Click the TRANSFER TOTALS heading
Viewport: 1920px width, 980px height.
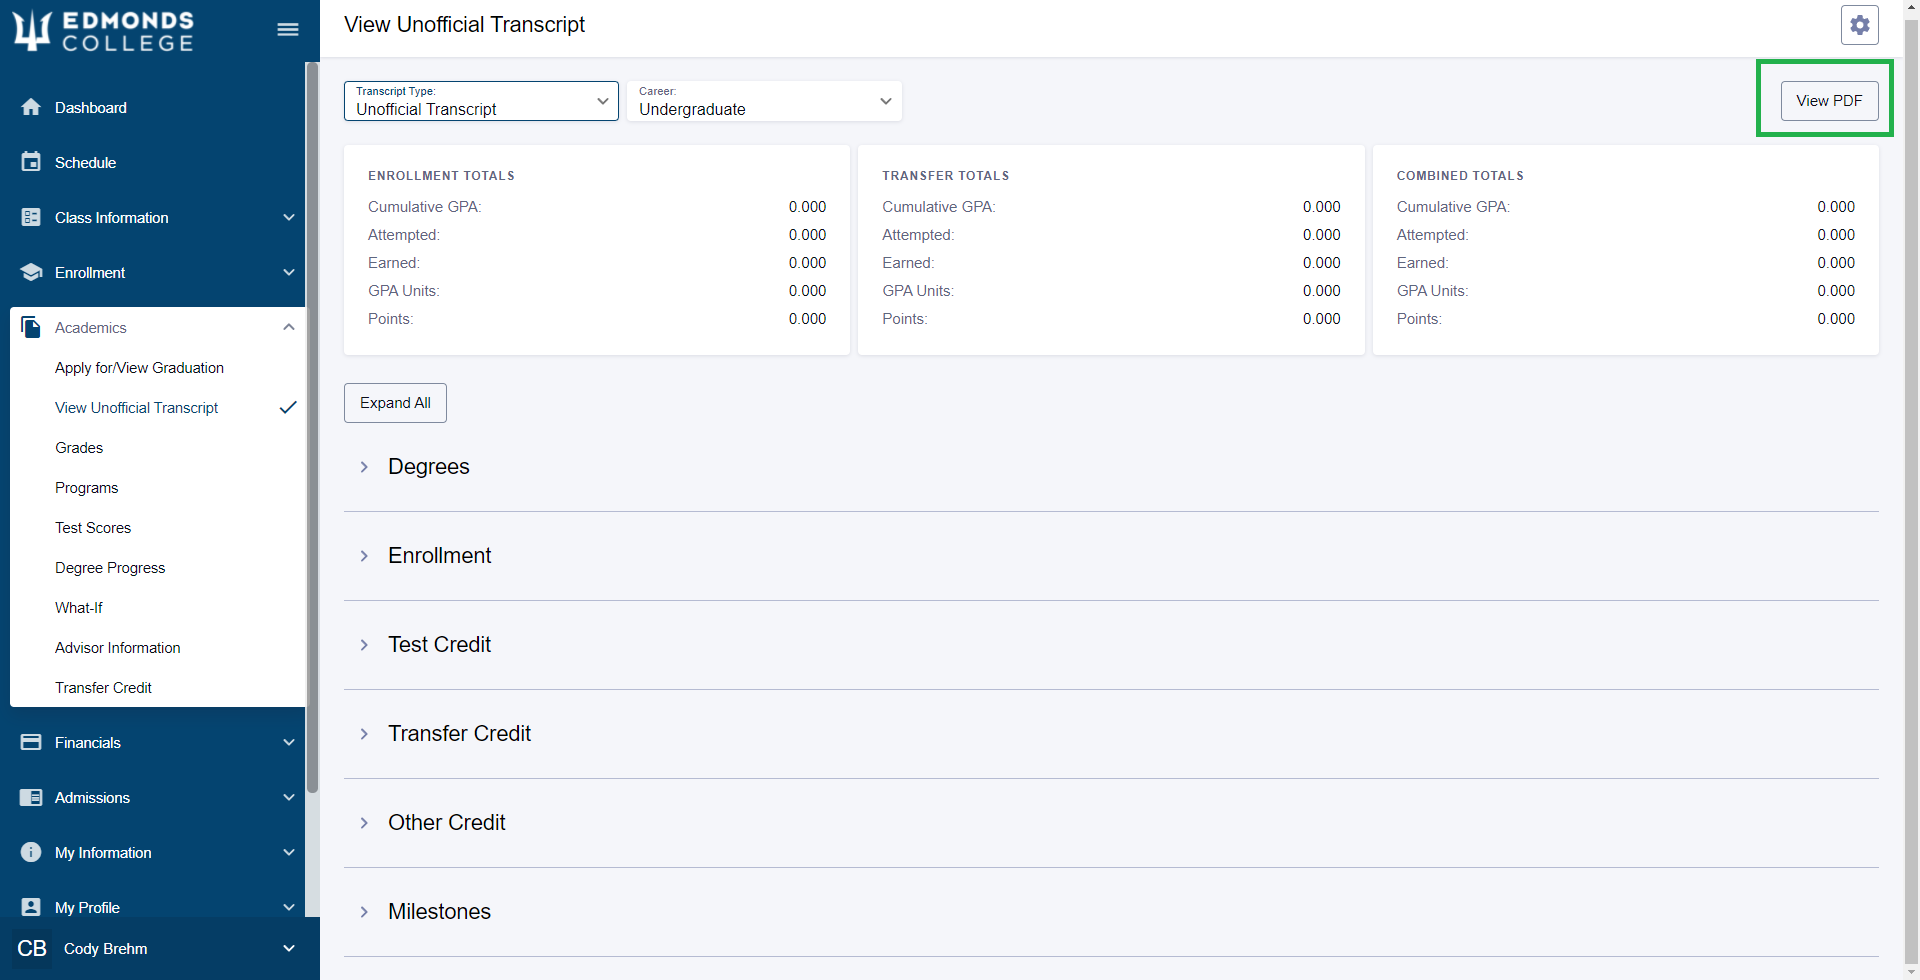coord(946,176)
